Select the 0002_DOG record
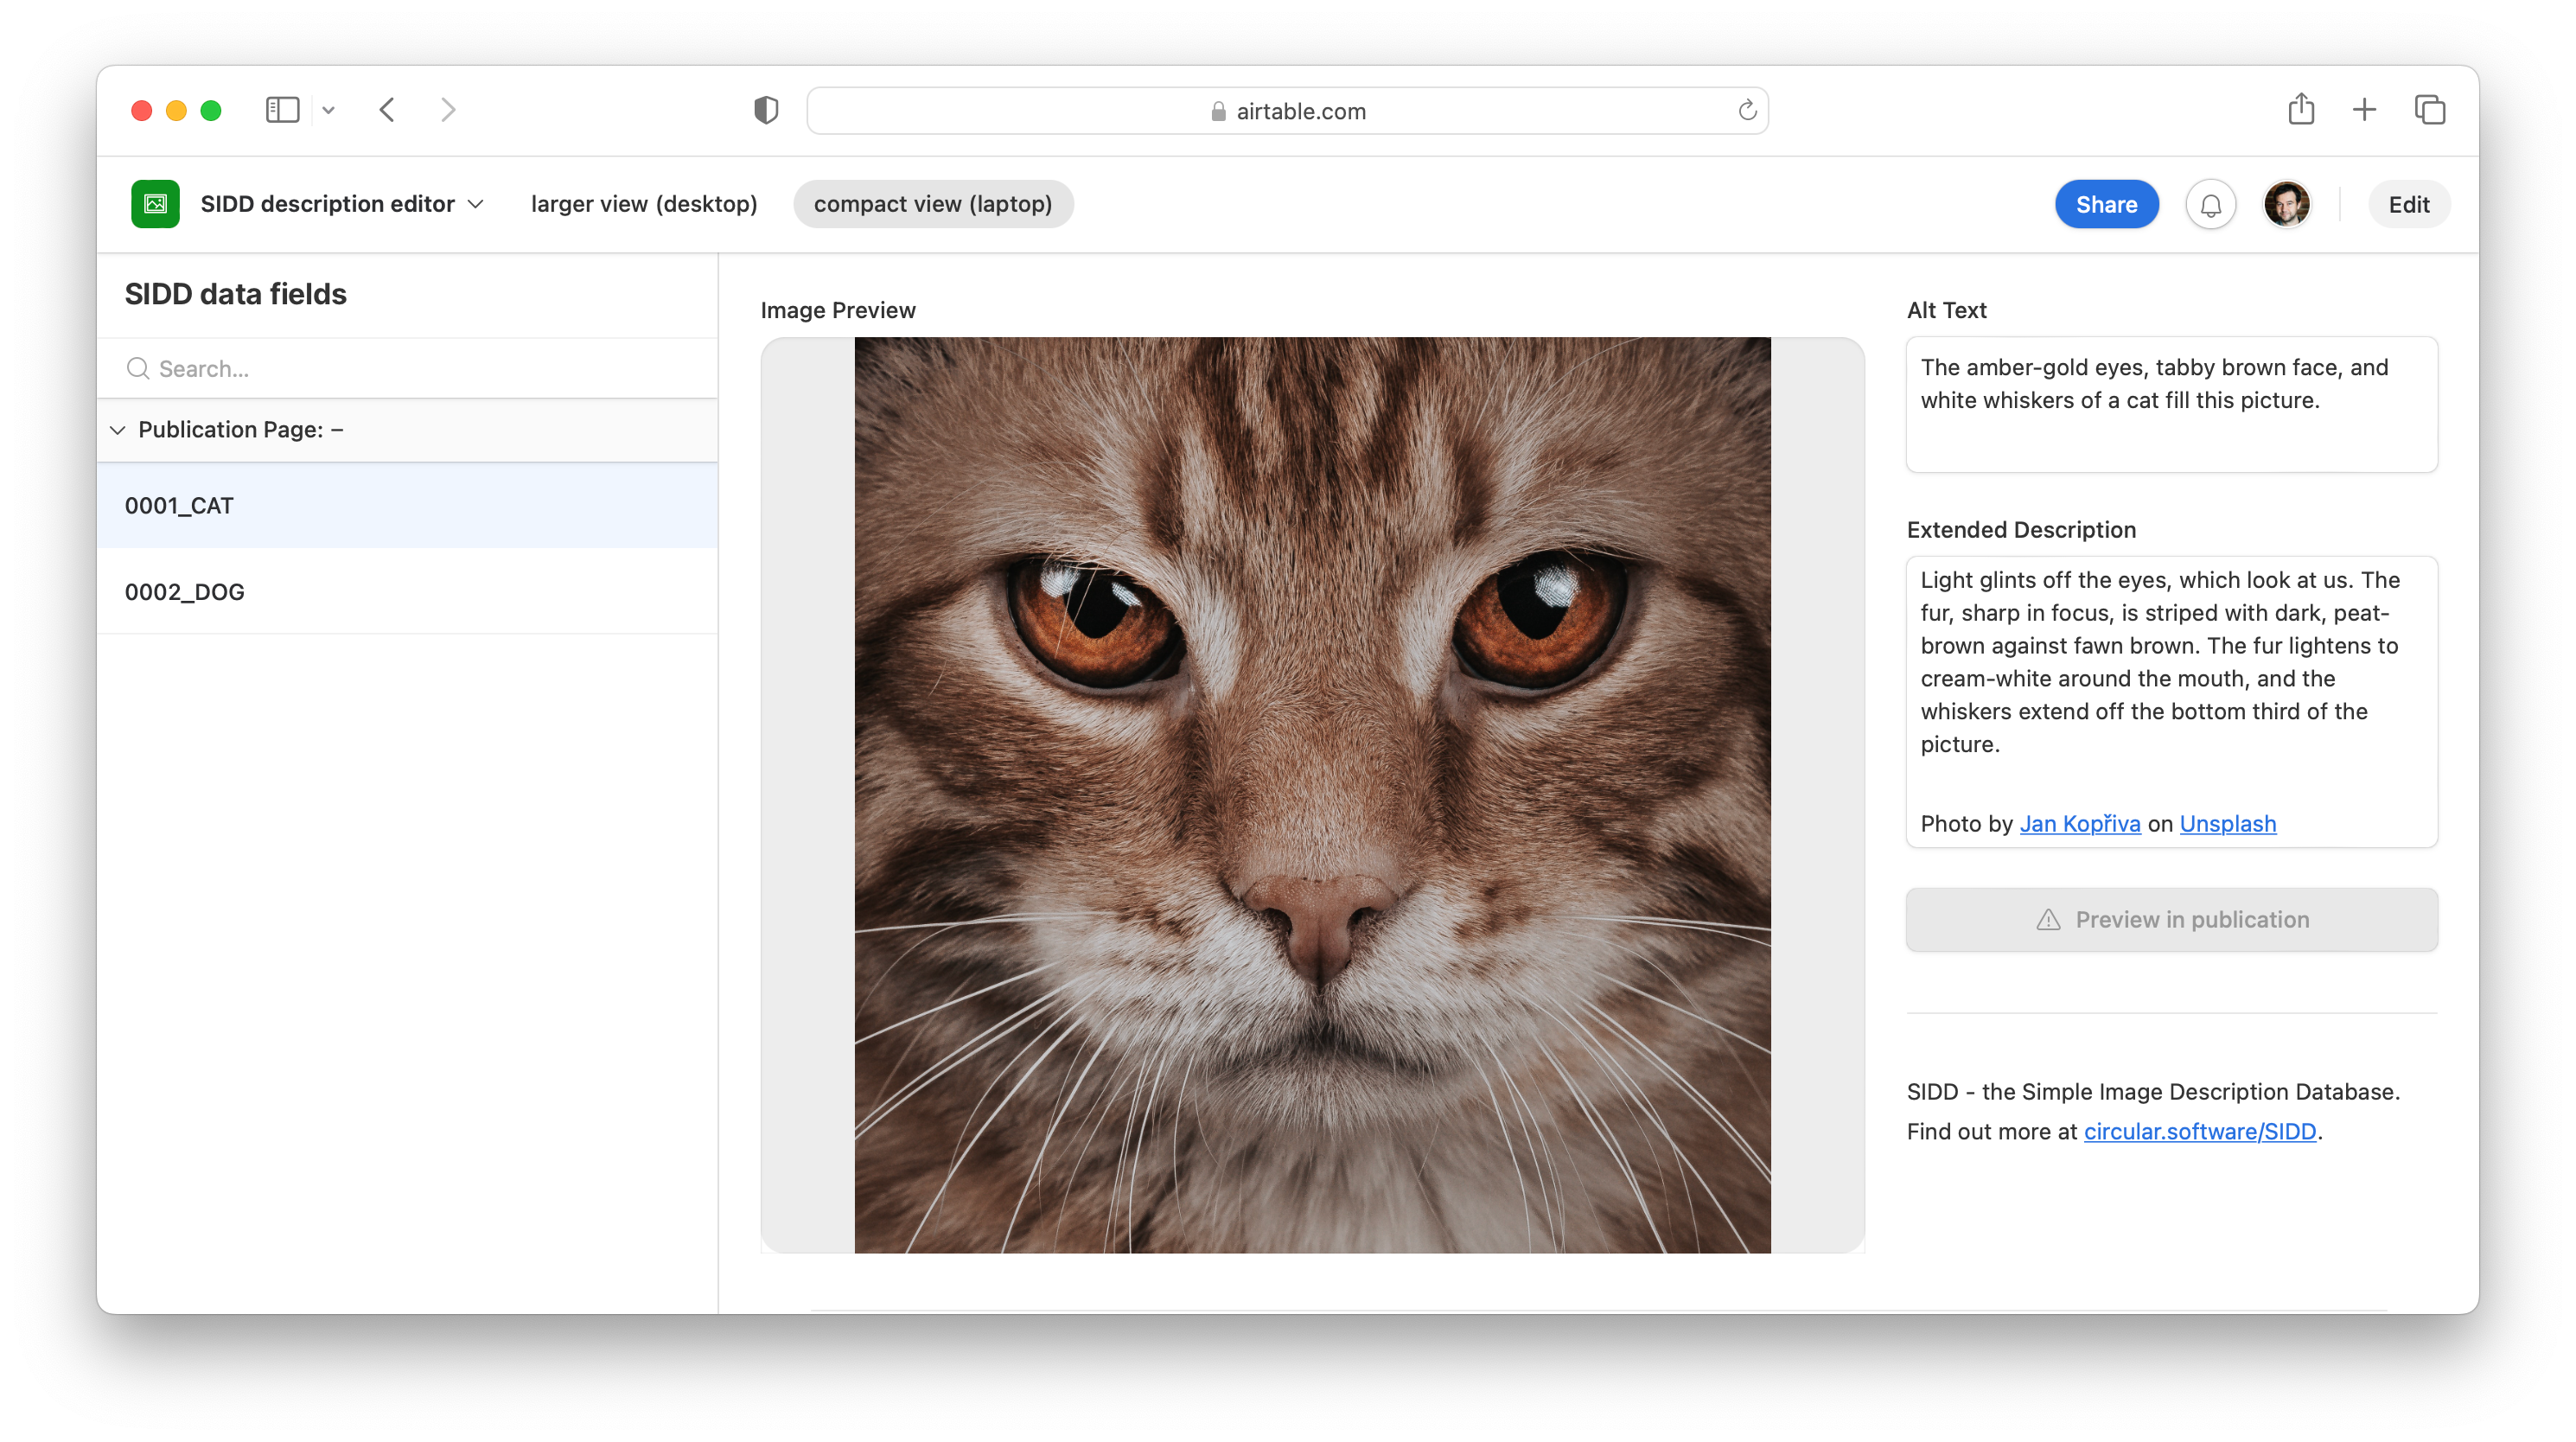 pos(185,592)
